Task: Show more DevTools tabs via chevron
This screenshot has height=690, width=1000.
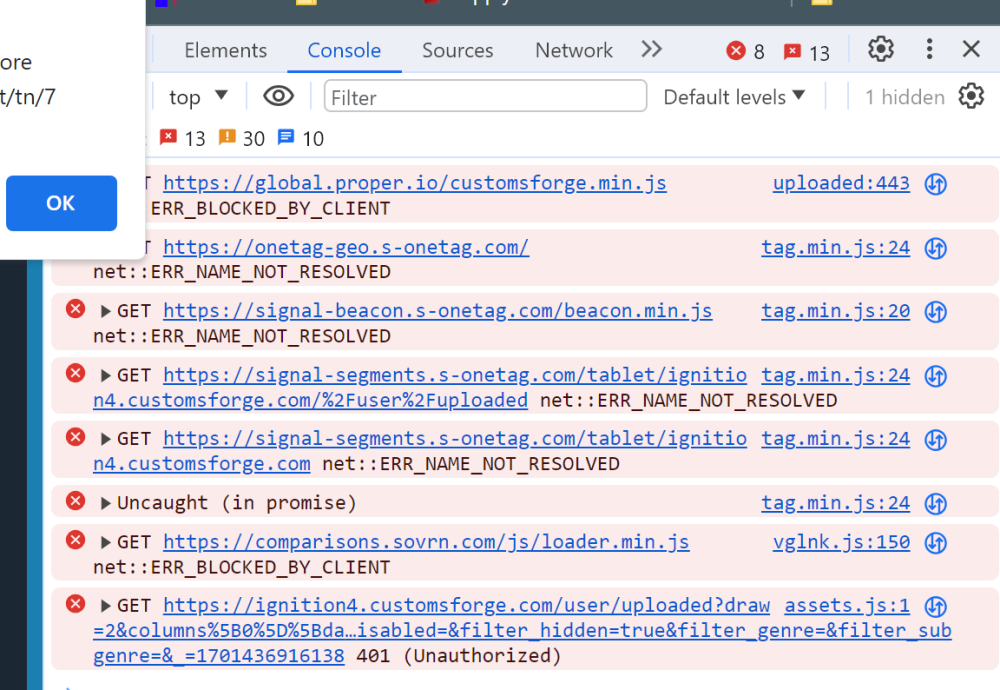Action: click(652, 49)
